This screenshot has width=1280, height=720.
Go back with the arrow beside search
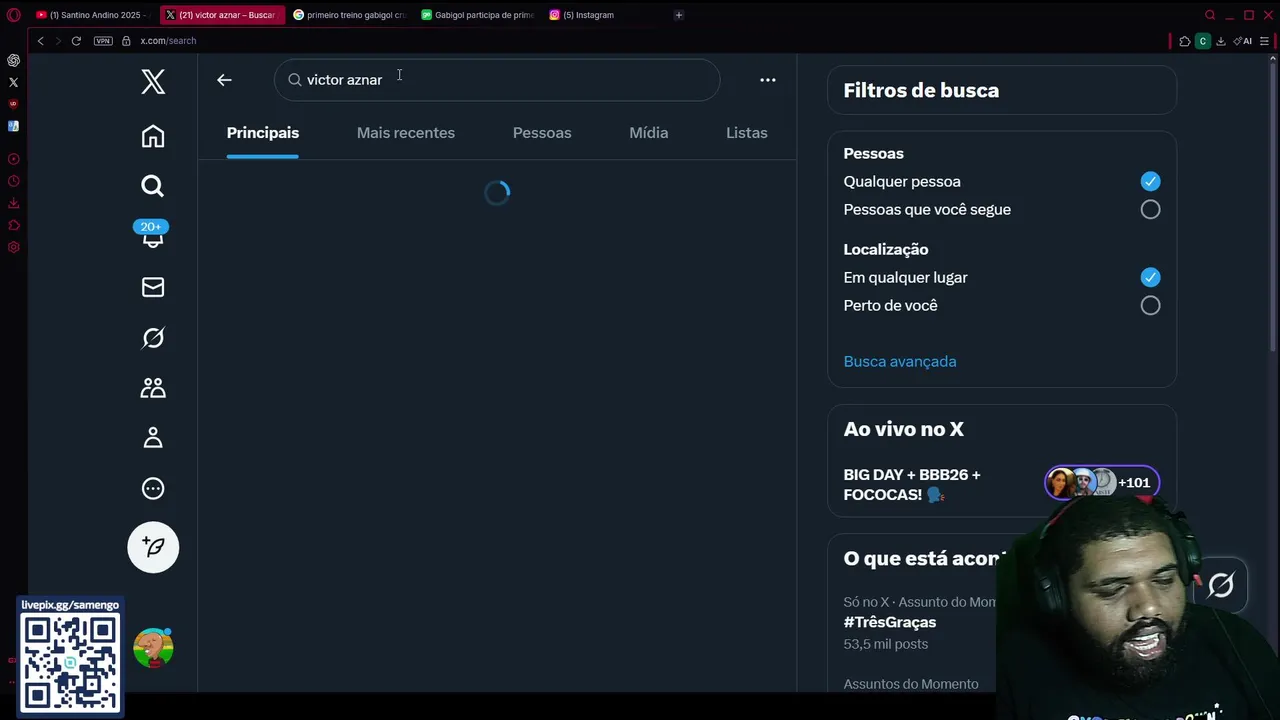(224, 80)
